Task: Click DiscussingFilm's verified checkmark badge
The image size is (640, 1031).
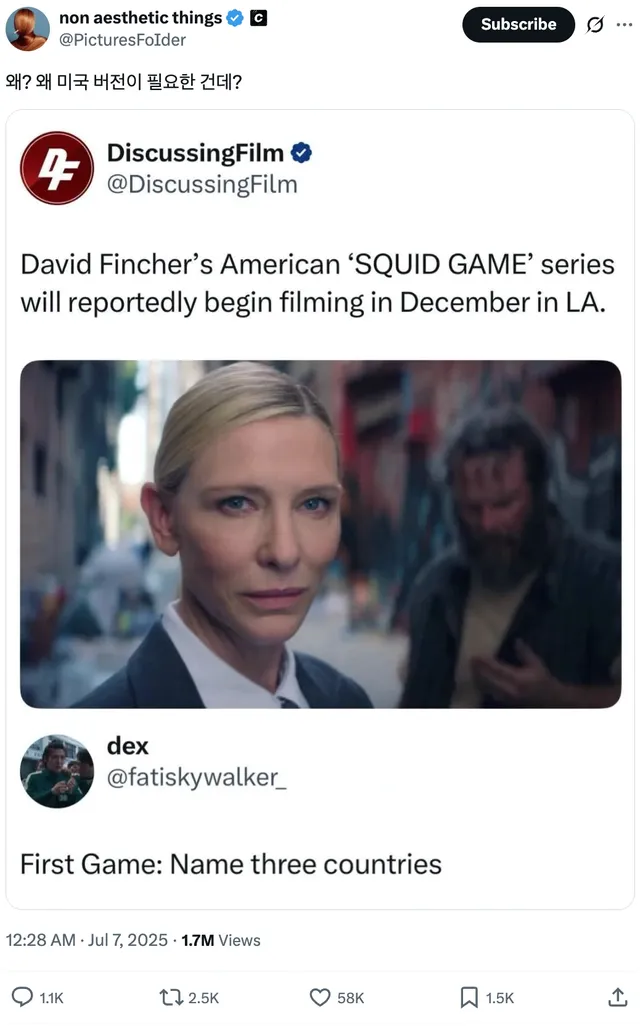Action: click(x=301, y=153)
